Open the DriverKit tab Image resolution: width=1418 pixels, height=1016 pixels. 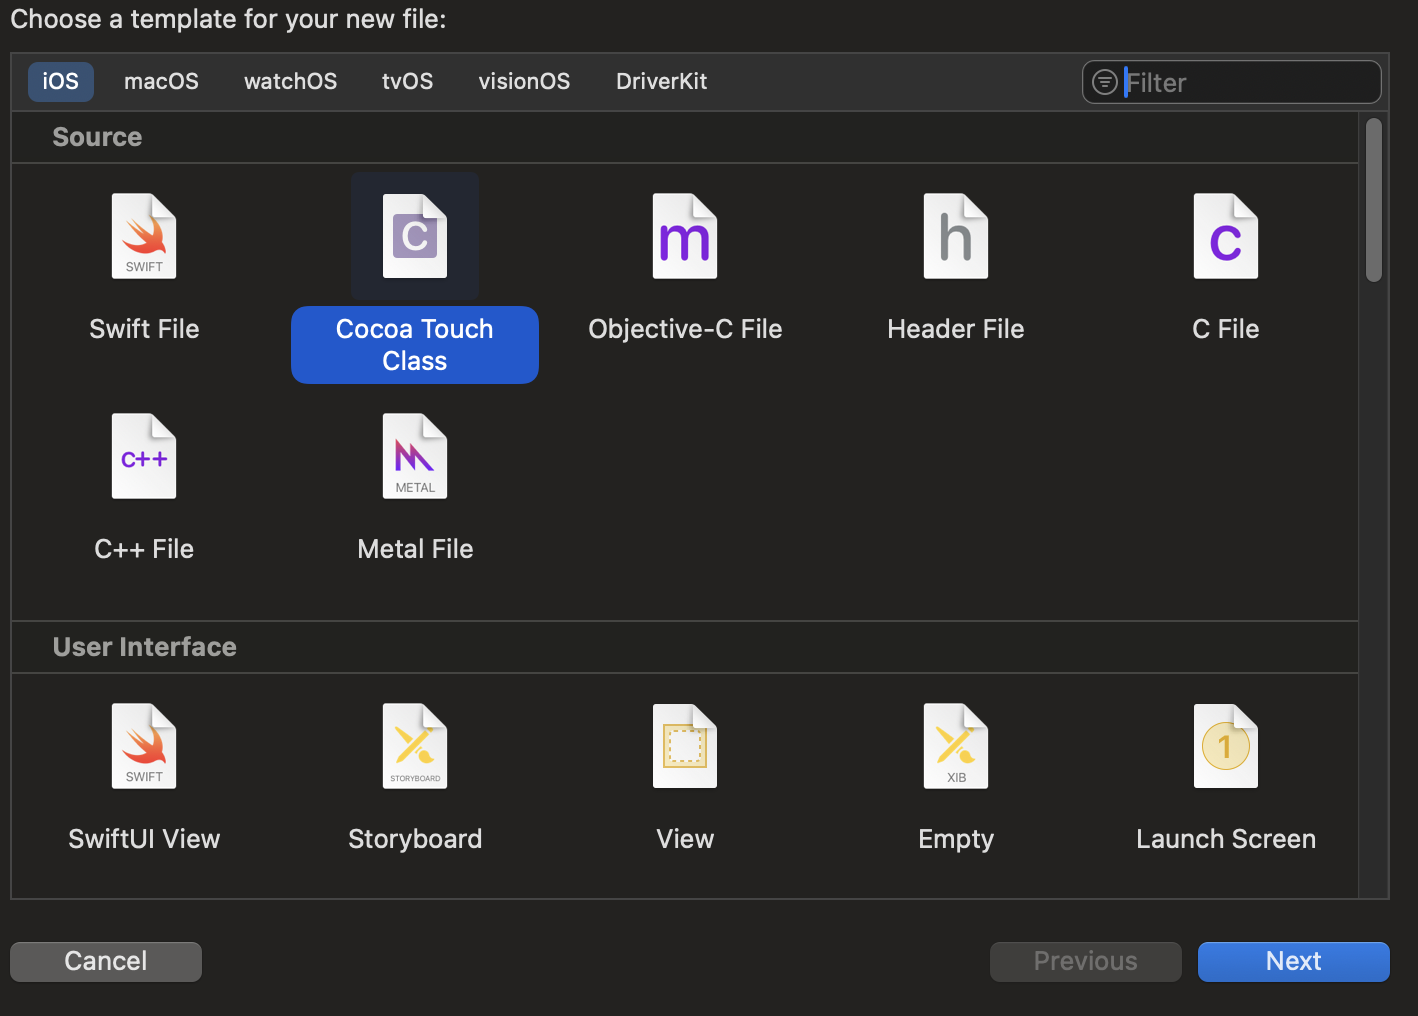point(662,82)
